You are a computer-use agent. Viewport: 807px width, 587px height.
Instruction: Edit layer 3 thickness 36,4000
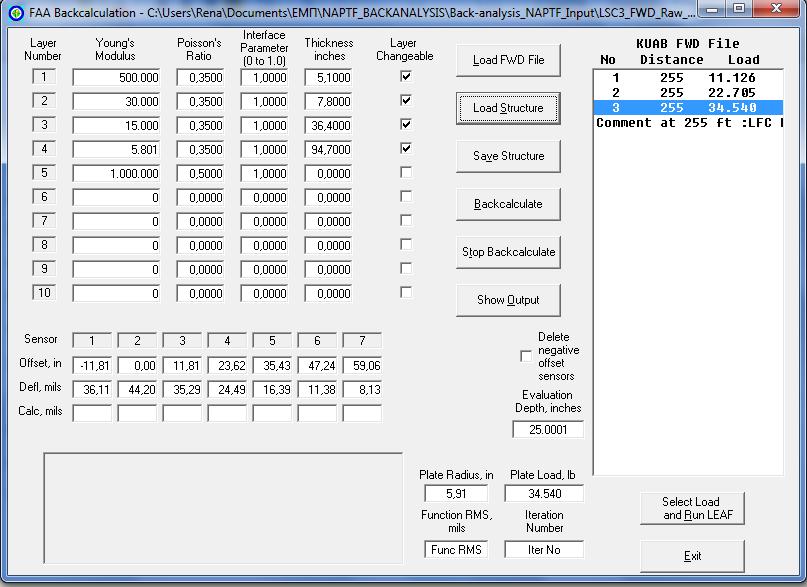click(x=328, y=126)
